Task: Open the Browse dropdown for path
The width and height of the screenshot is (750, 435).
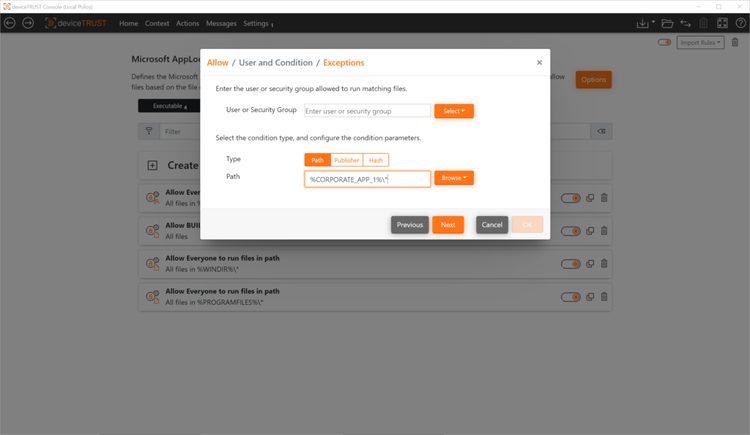Action: point(454,178)
